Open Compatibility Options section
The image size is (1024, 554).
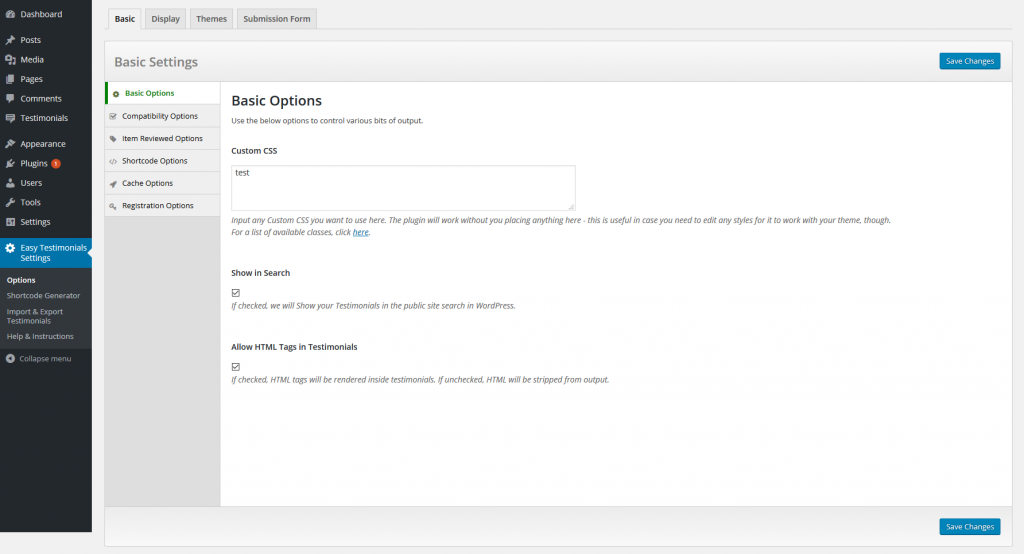[x=159, y=116]
